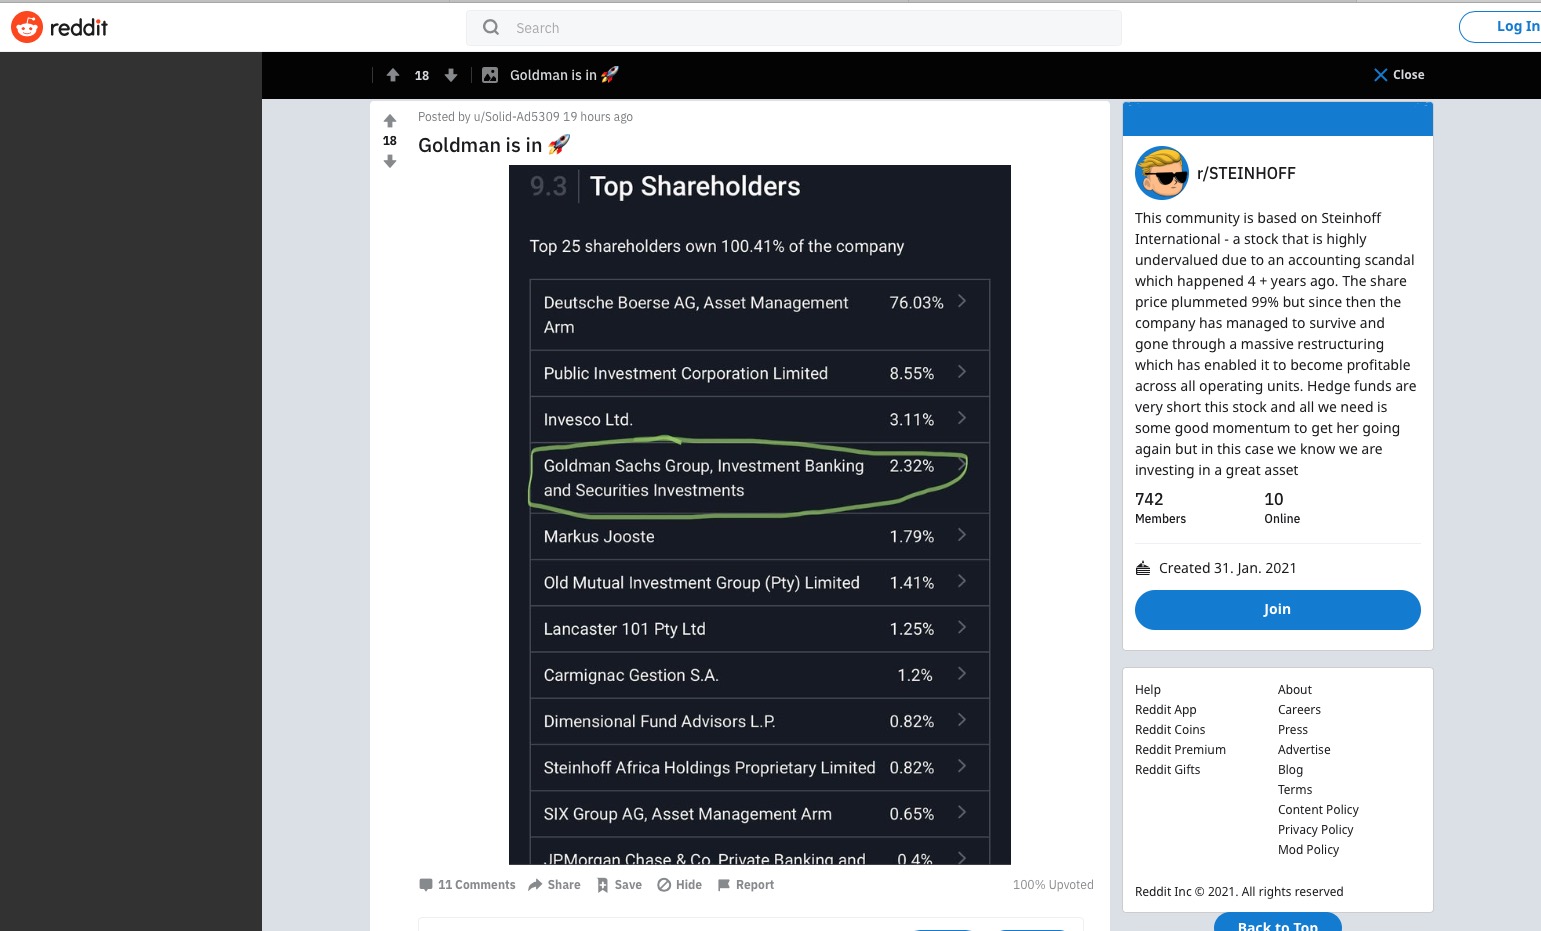Upvote the post in the black header bar
The width and height of the screenshot is (1541, 931).
(x=393, y=75)
